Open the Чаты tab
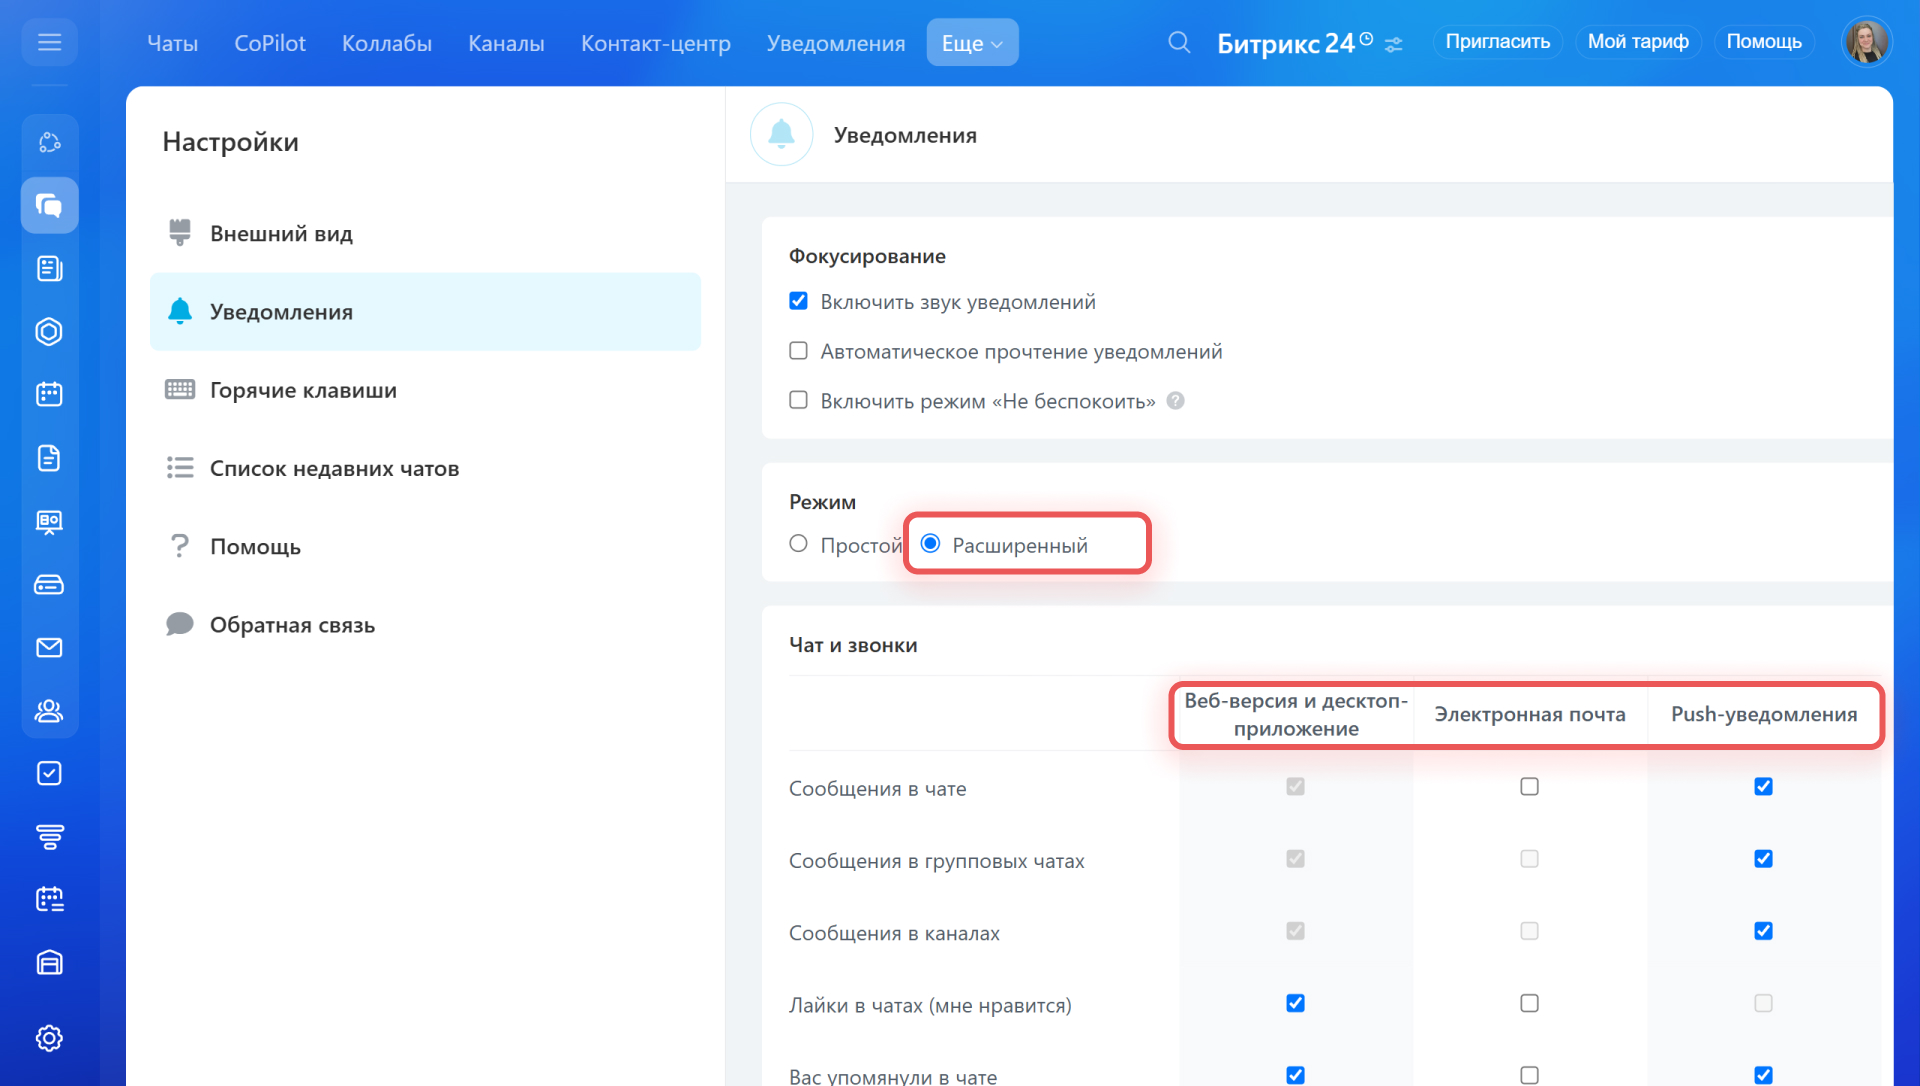 tap(172, 43)
